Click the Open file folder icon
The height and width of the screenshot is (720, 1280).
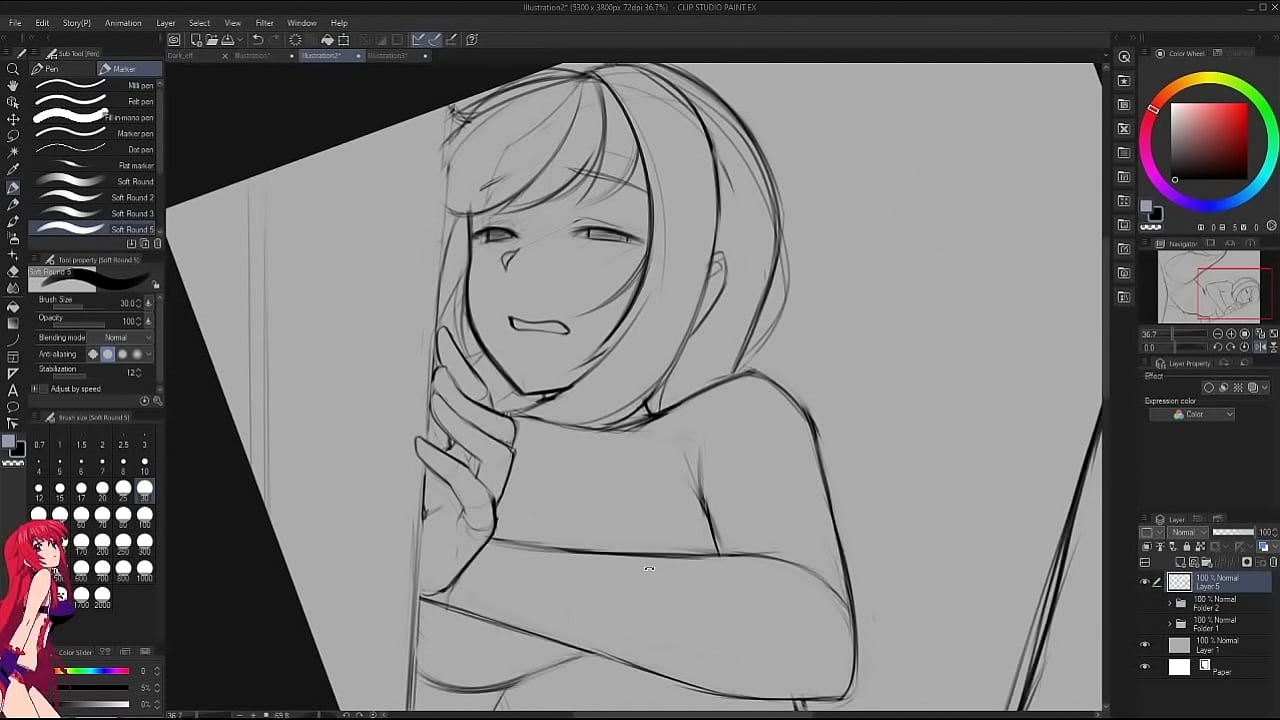212,40
